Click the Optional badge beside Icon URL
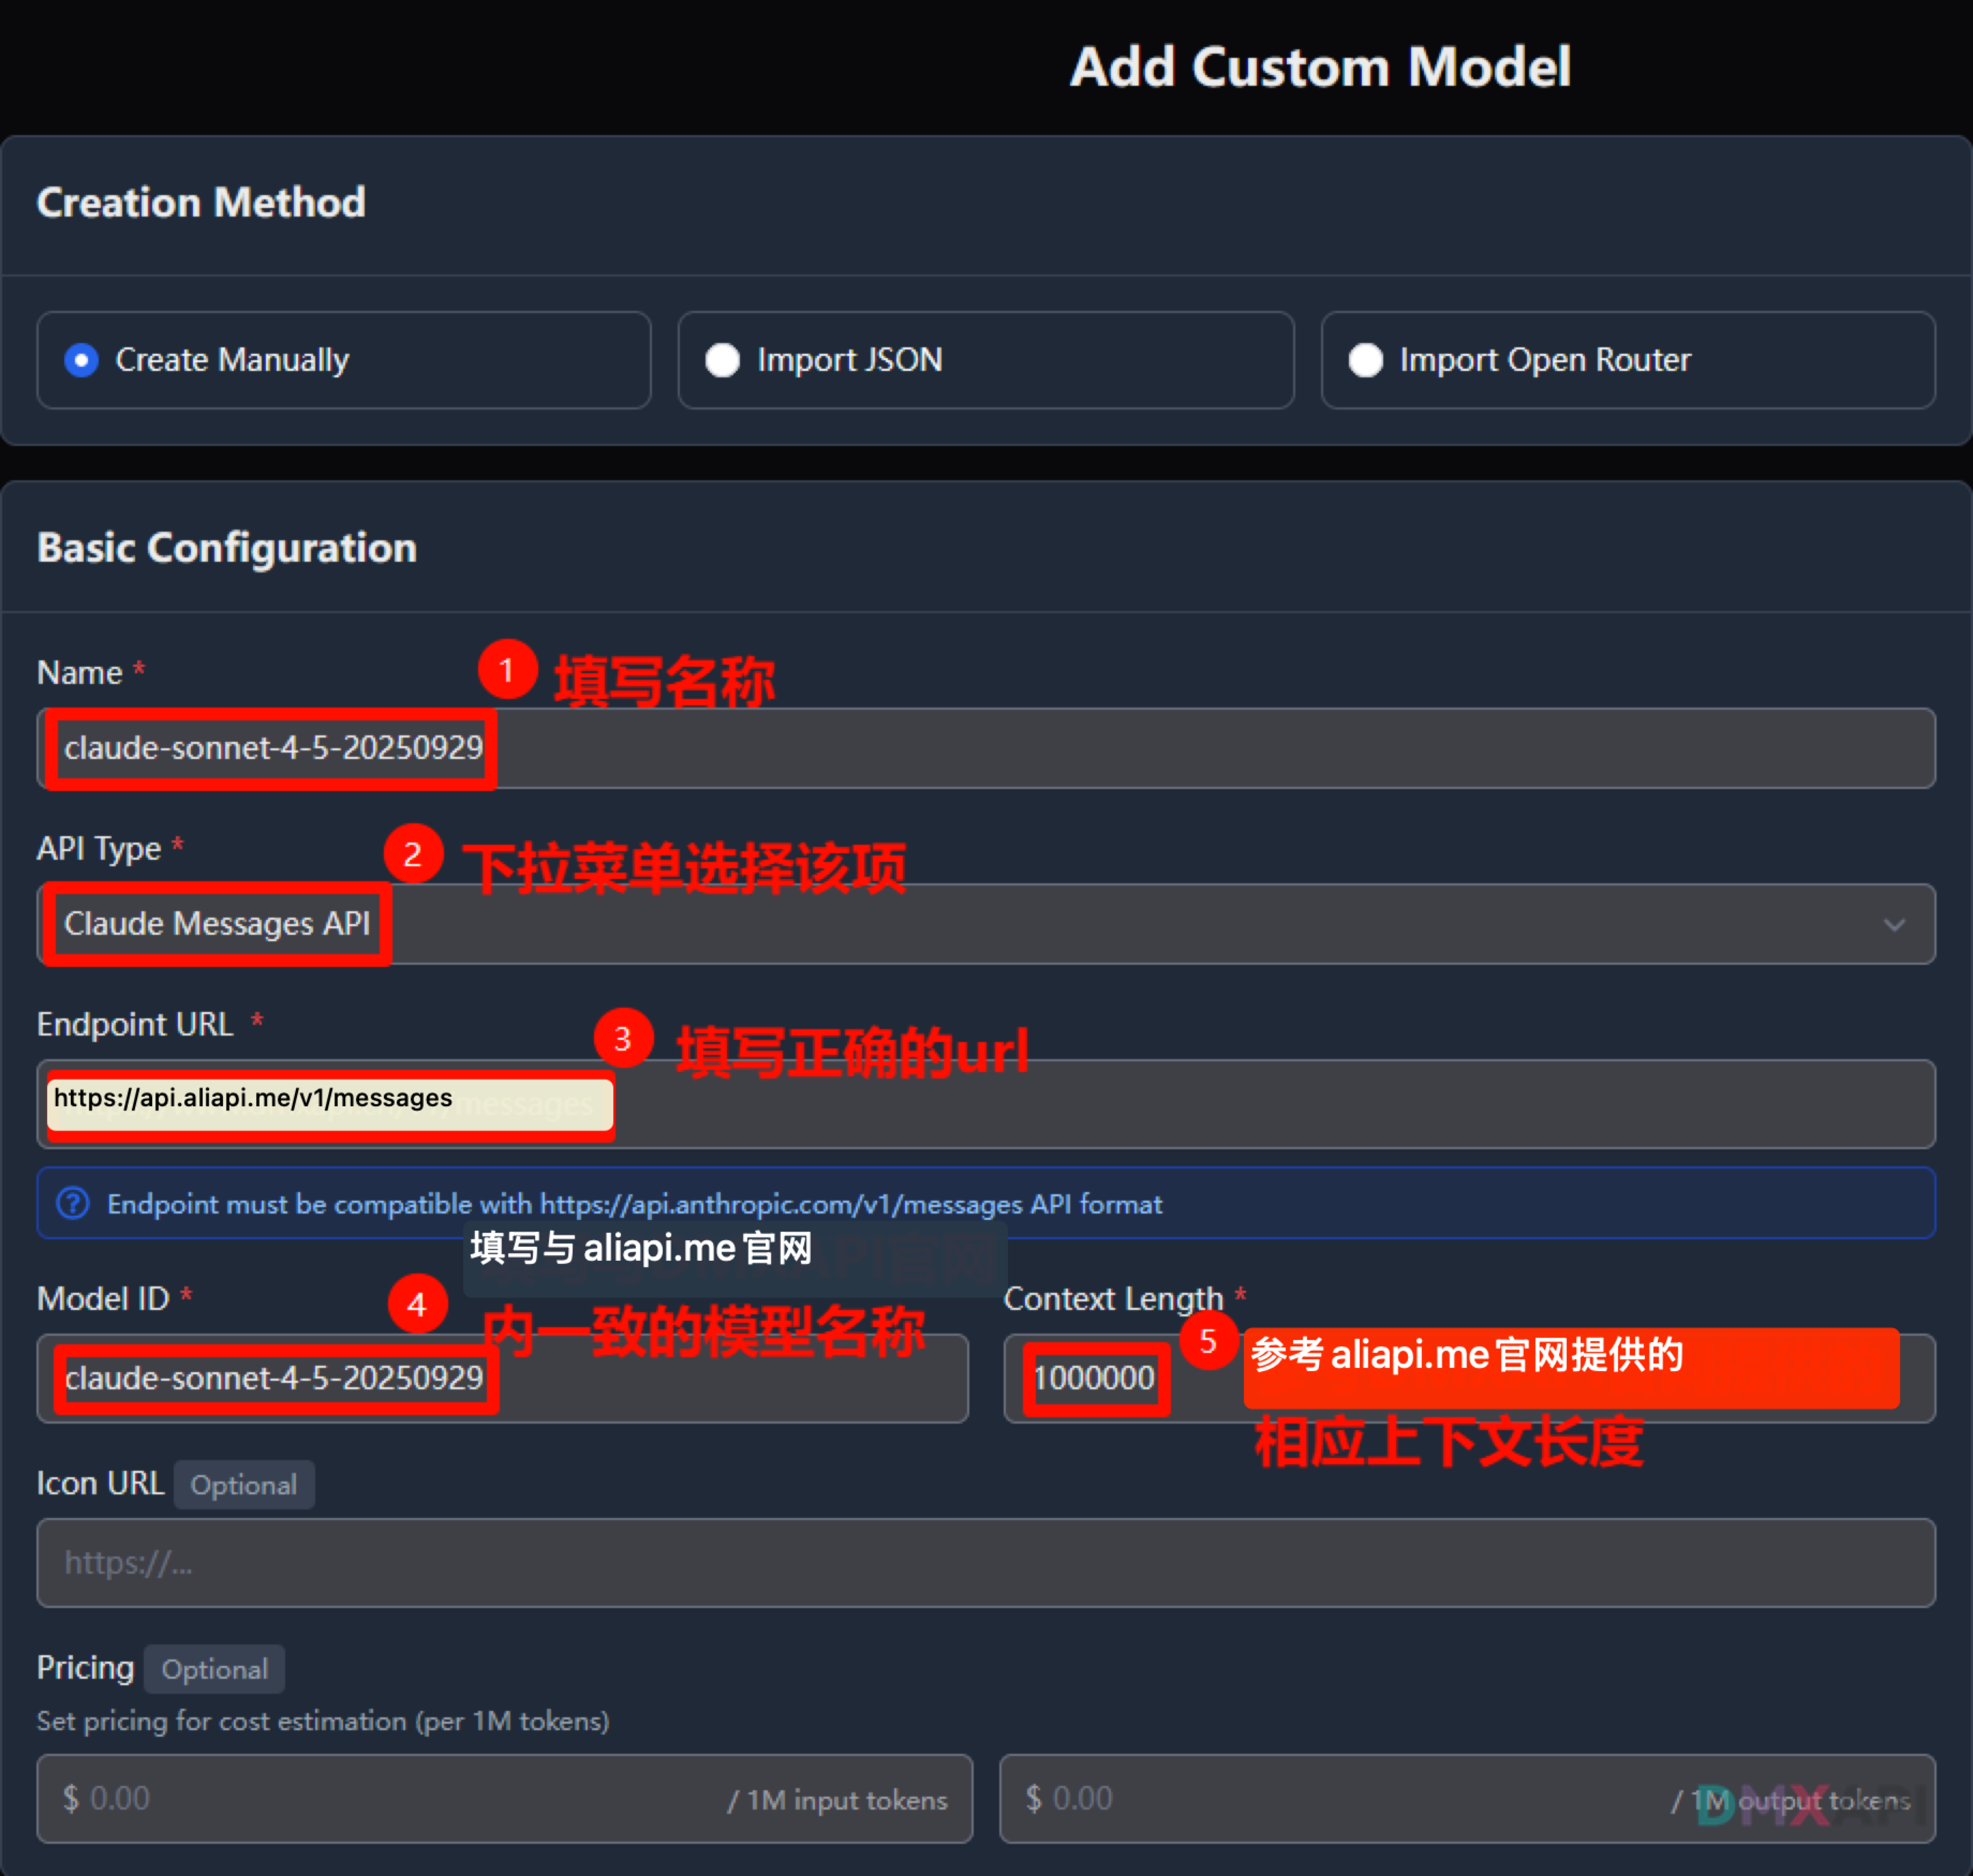The image size is (1973, 1876). click(244, 1485)
